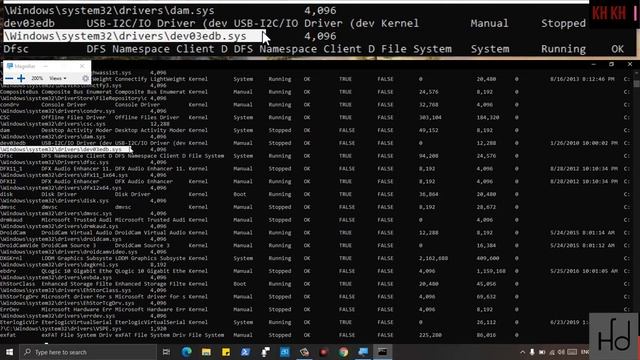This screenshot has width=640, height=360.
Task: Select the 'condrv' Console Driver row
Action: coord(314,104)
